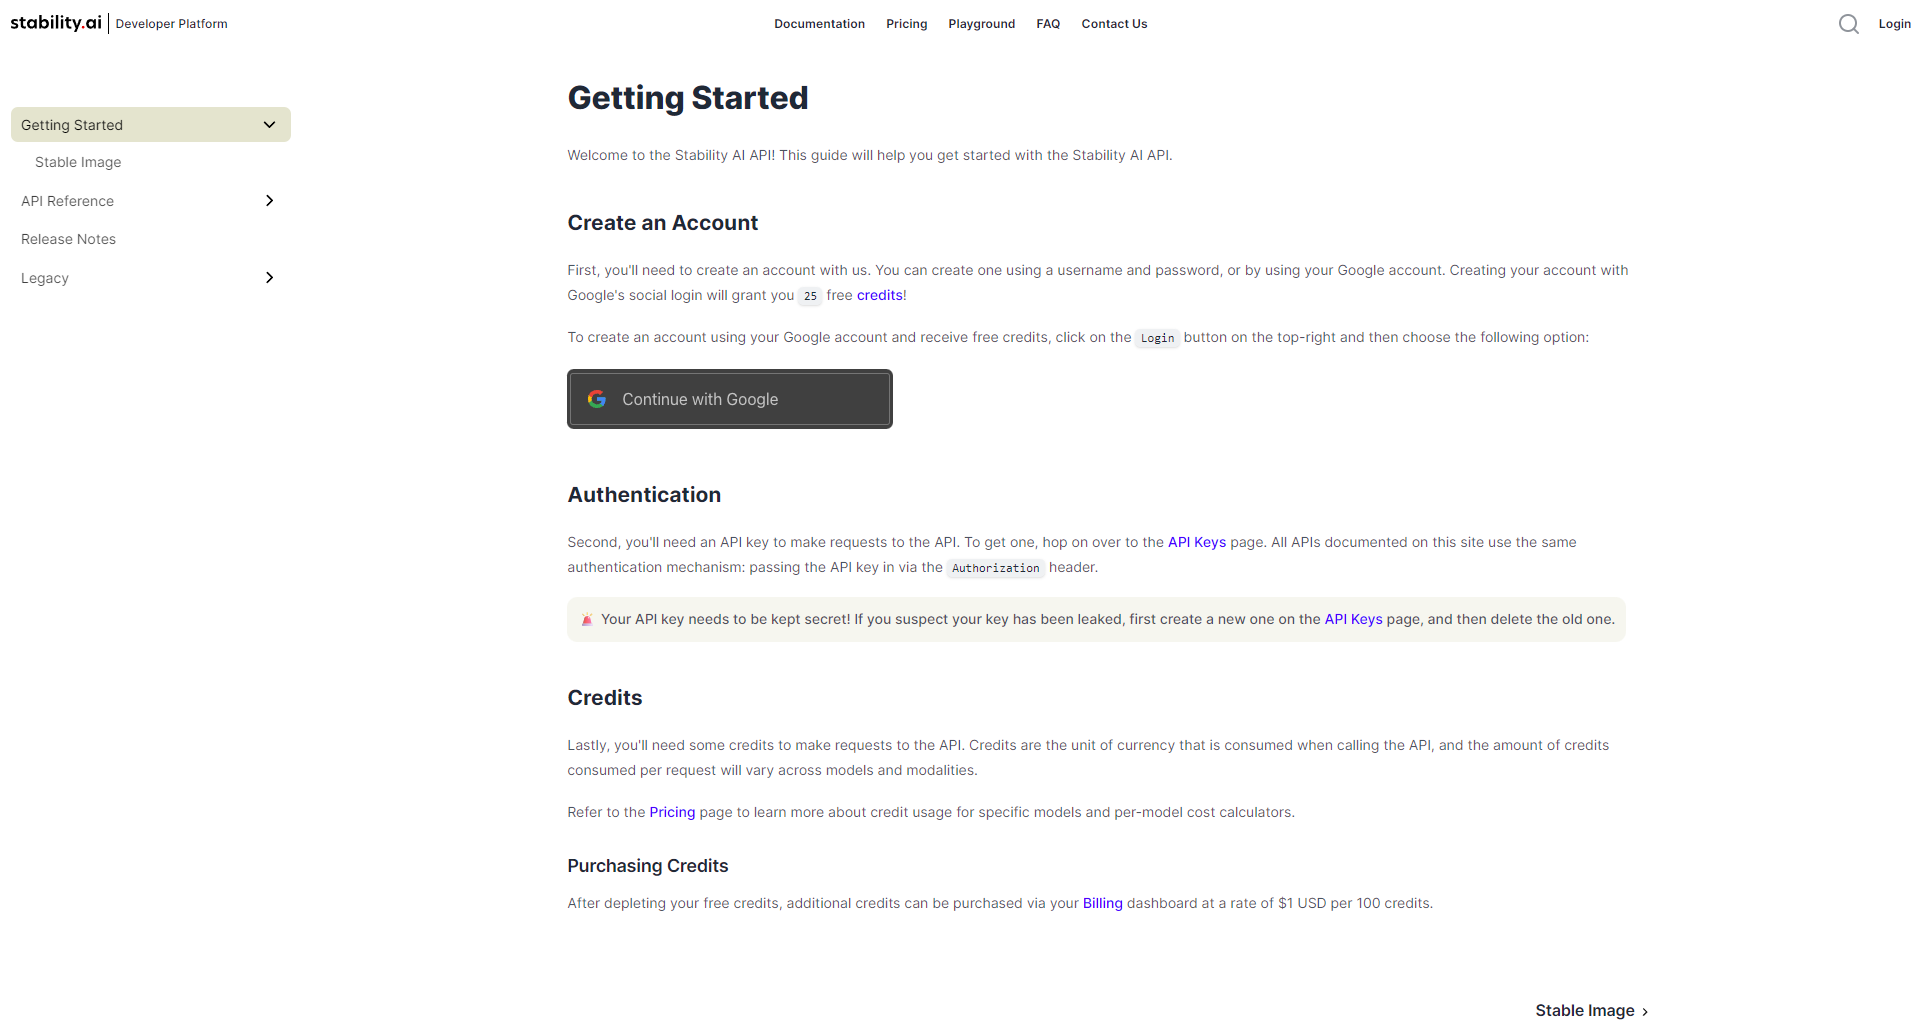Screen dimensions: 1915x1026
Task: Go to the Playground nav item
Action: [x=981, y=24]
